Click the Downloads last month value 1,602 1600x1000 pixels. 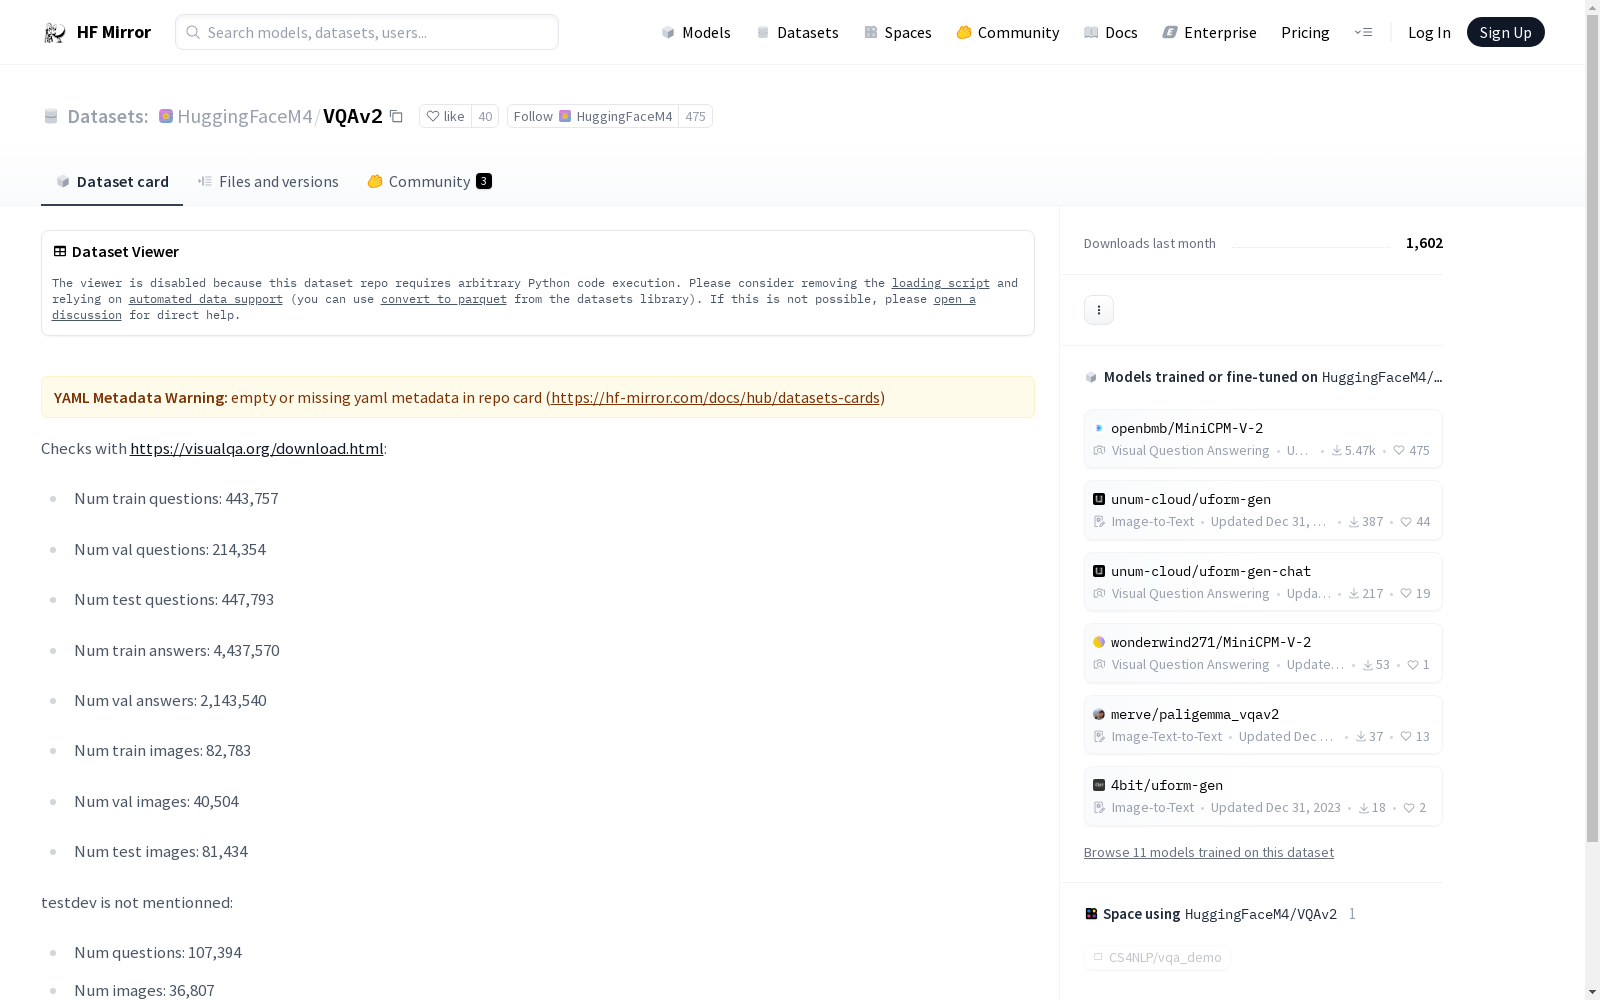point(1424,243)
